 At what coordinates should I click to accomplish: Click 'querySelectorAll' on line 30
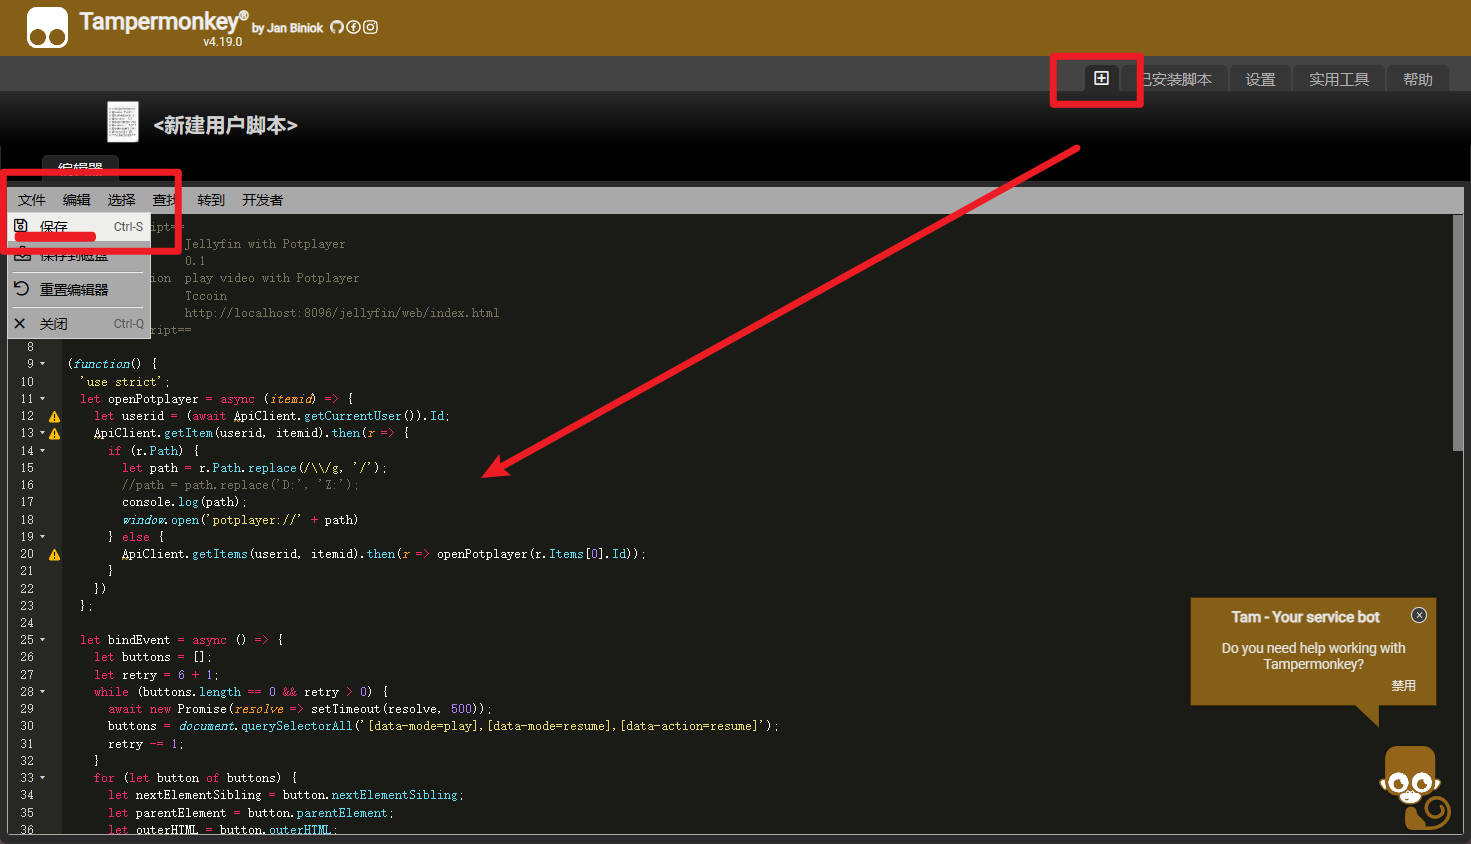[x=296, y=726]
